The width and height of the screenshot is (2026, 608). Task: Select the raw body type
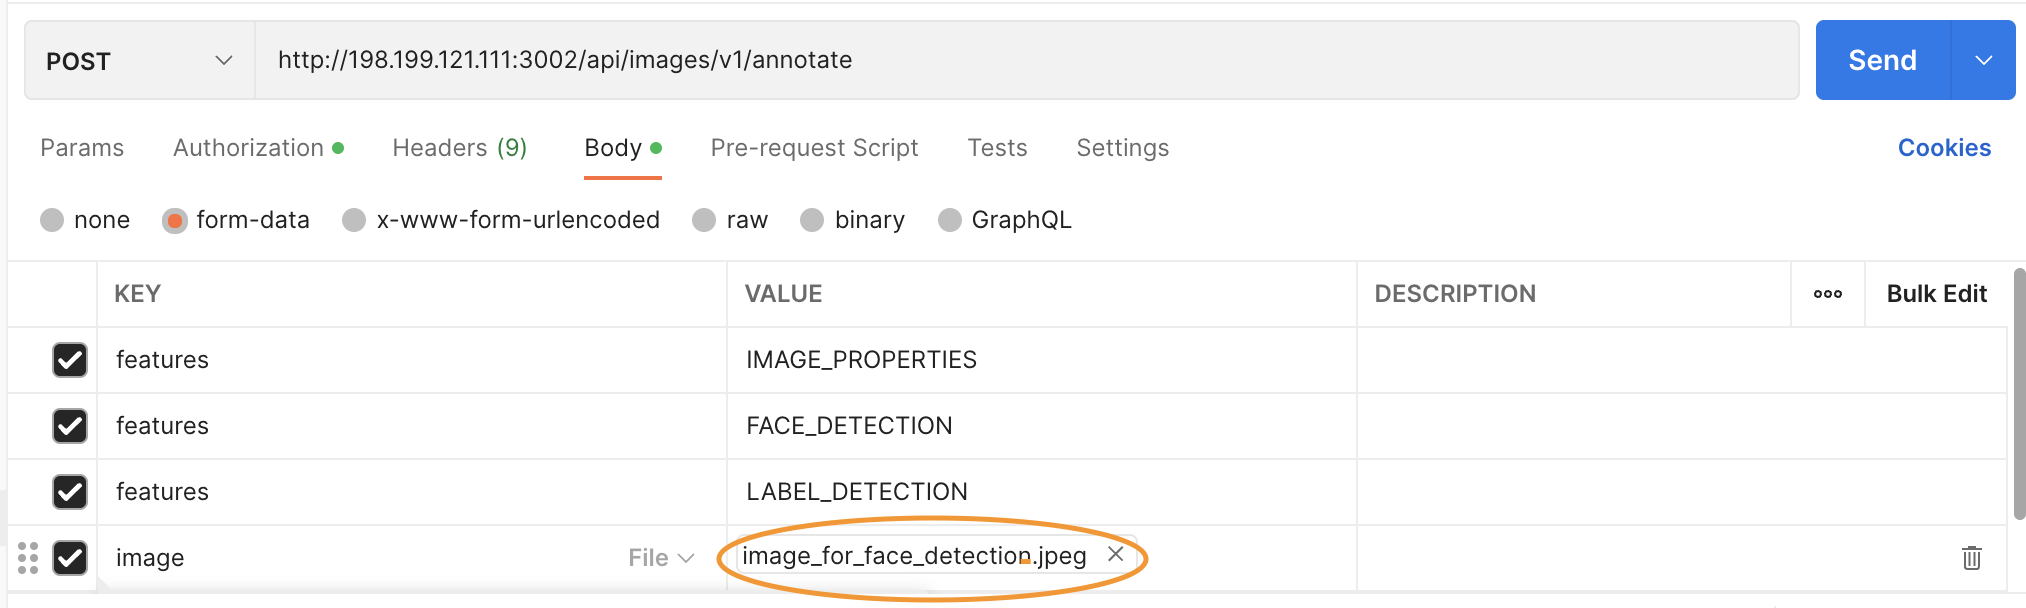(706, 220)
